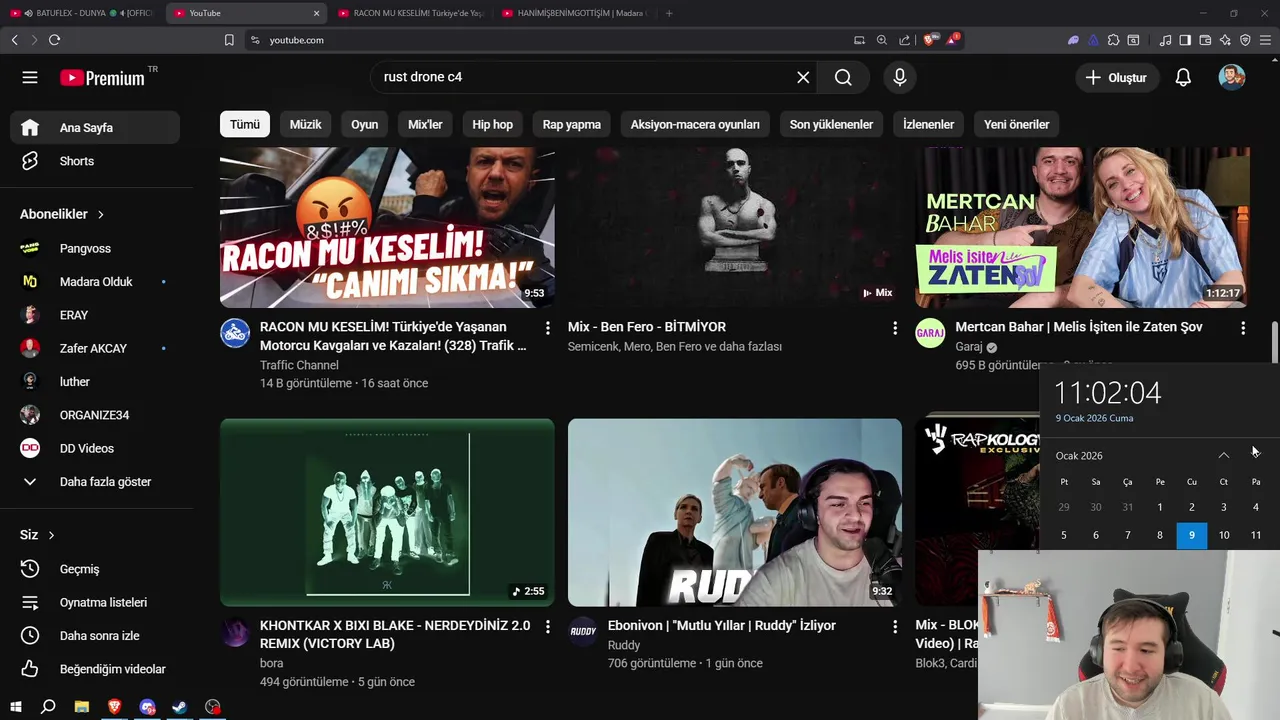Click the Oluştur create button
This screenshot has height=720, width=1280.
click(x=1116, y=77)
